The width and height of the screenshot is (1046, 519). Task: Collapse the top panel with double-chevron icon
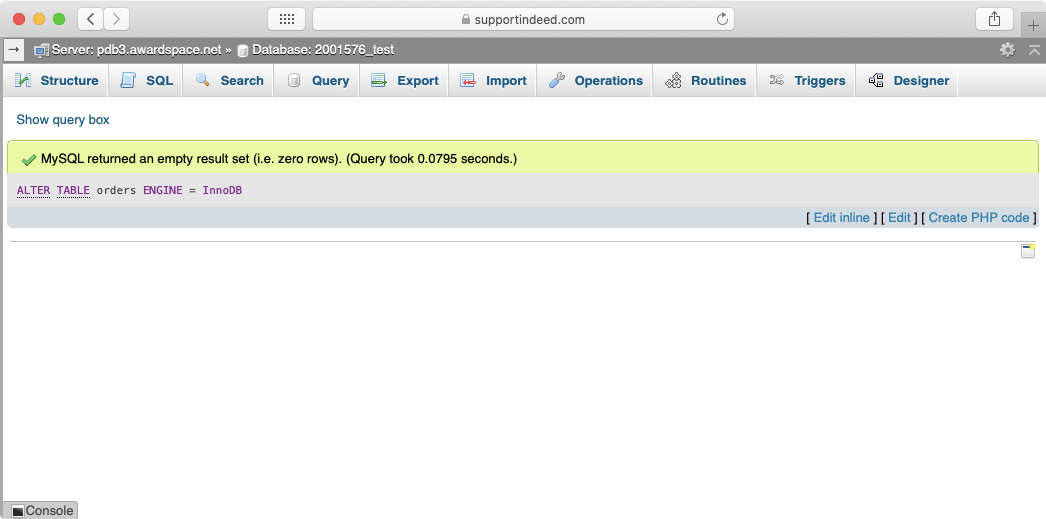click(1034, 49)
